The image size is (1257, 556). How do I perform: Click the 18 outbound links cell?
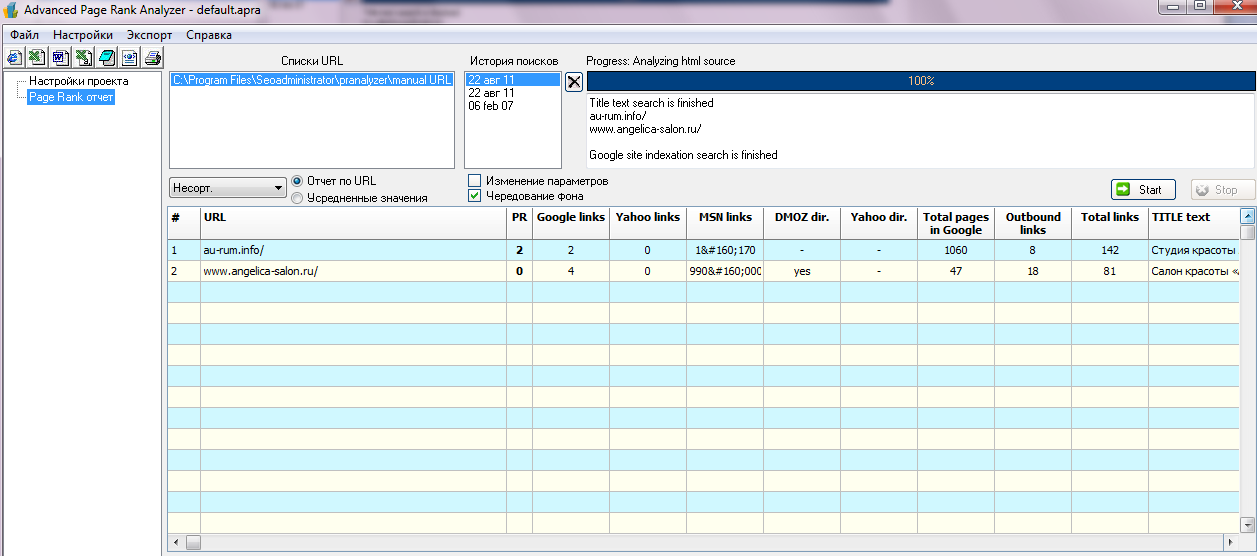pos(1033,271)
